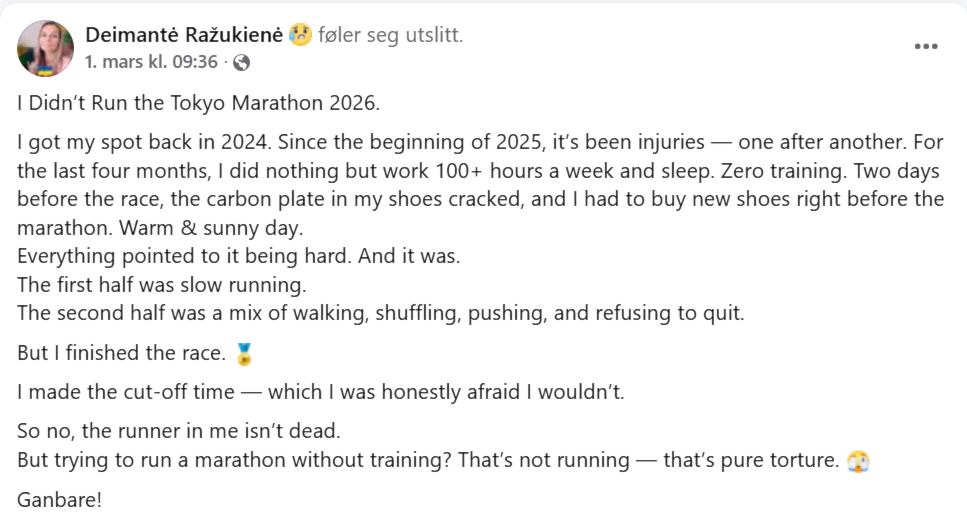Click the tired feeling emoji beside the name

click(x=300, y=35)
